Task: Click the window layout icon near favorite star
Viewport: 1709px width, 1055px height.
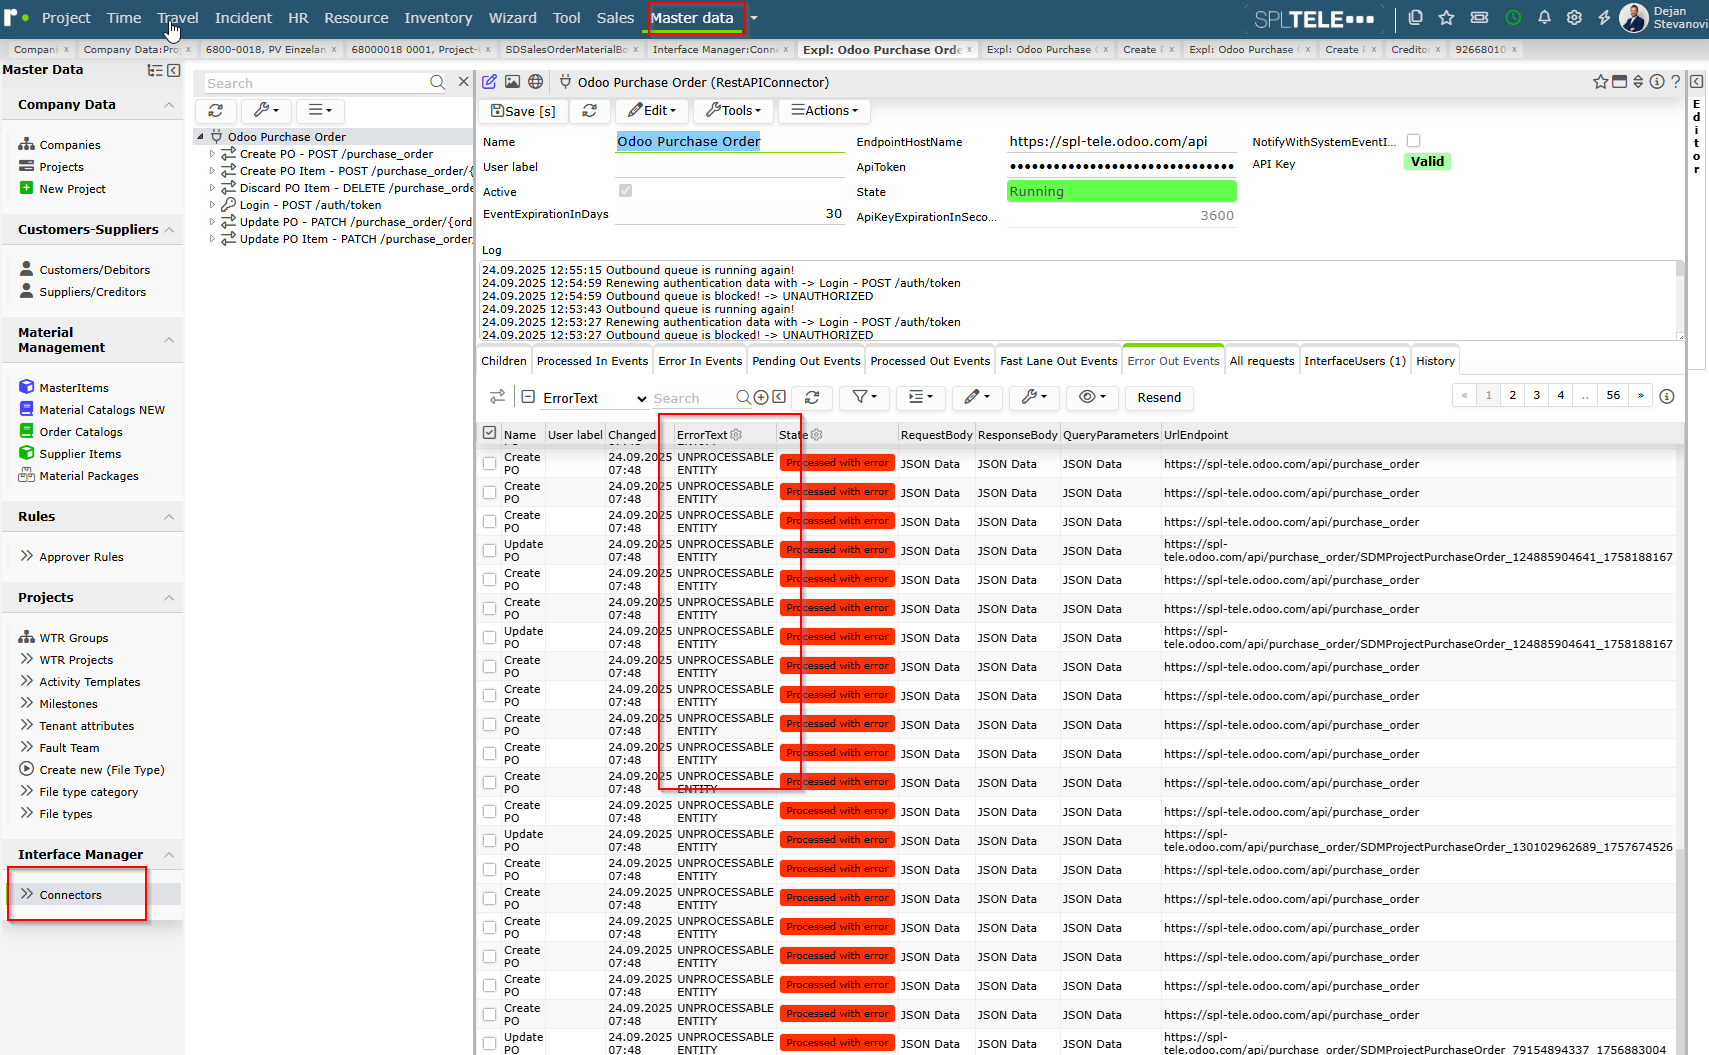Action: point(1619,82)
